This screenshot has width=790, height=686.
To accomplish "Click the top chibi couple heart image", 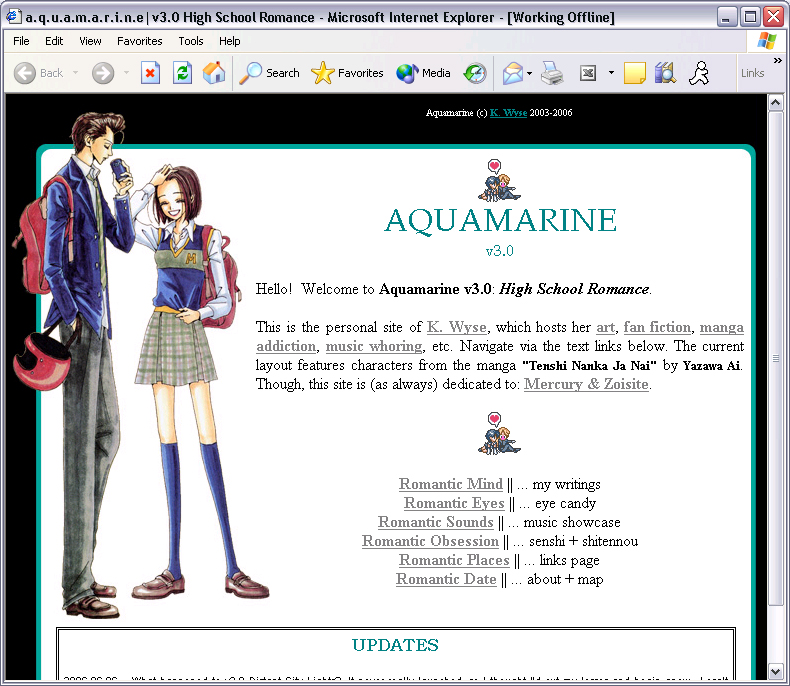I will click(x=499, y=180).
